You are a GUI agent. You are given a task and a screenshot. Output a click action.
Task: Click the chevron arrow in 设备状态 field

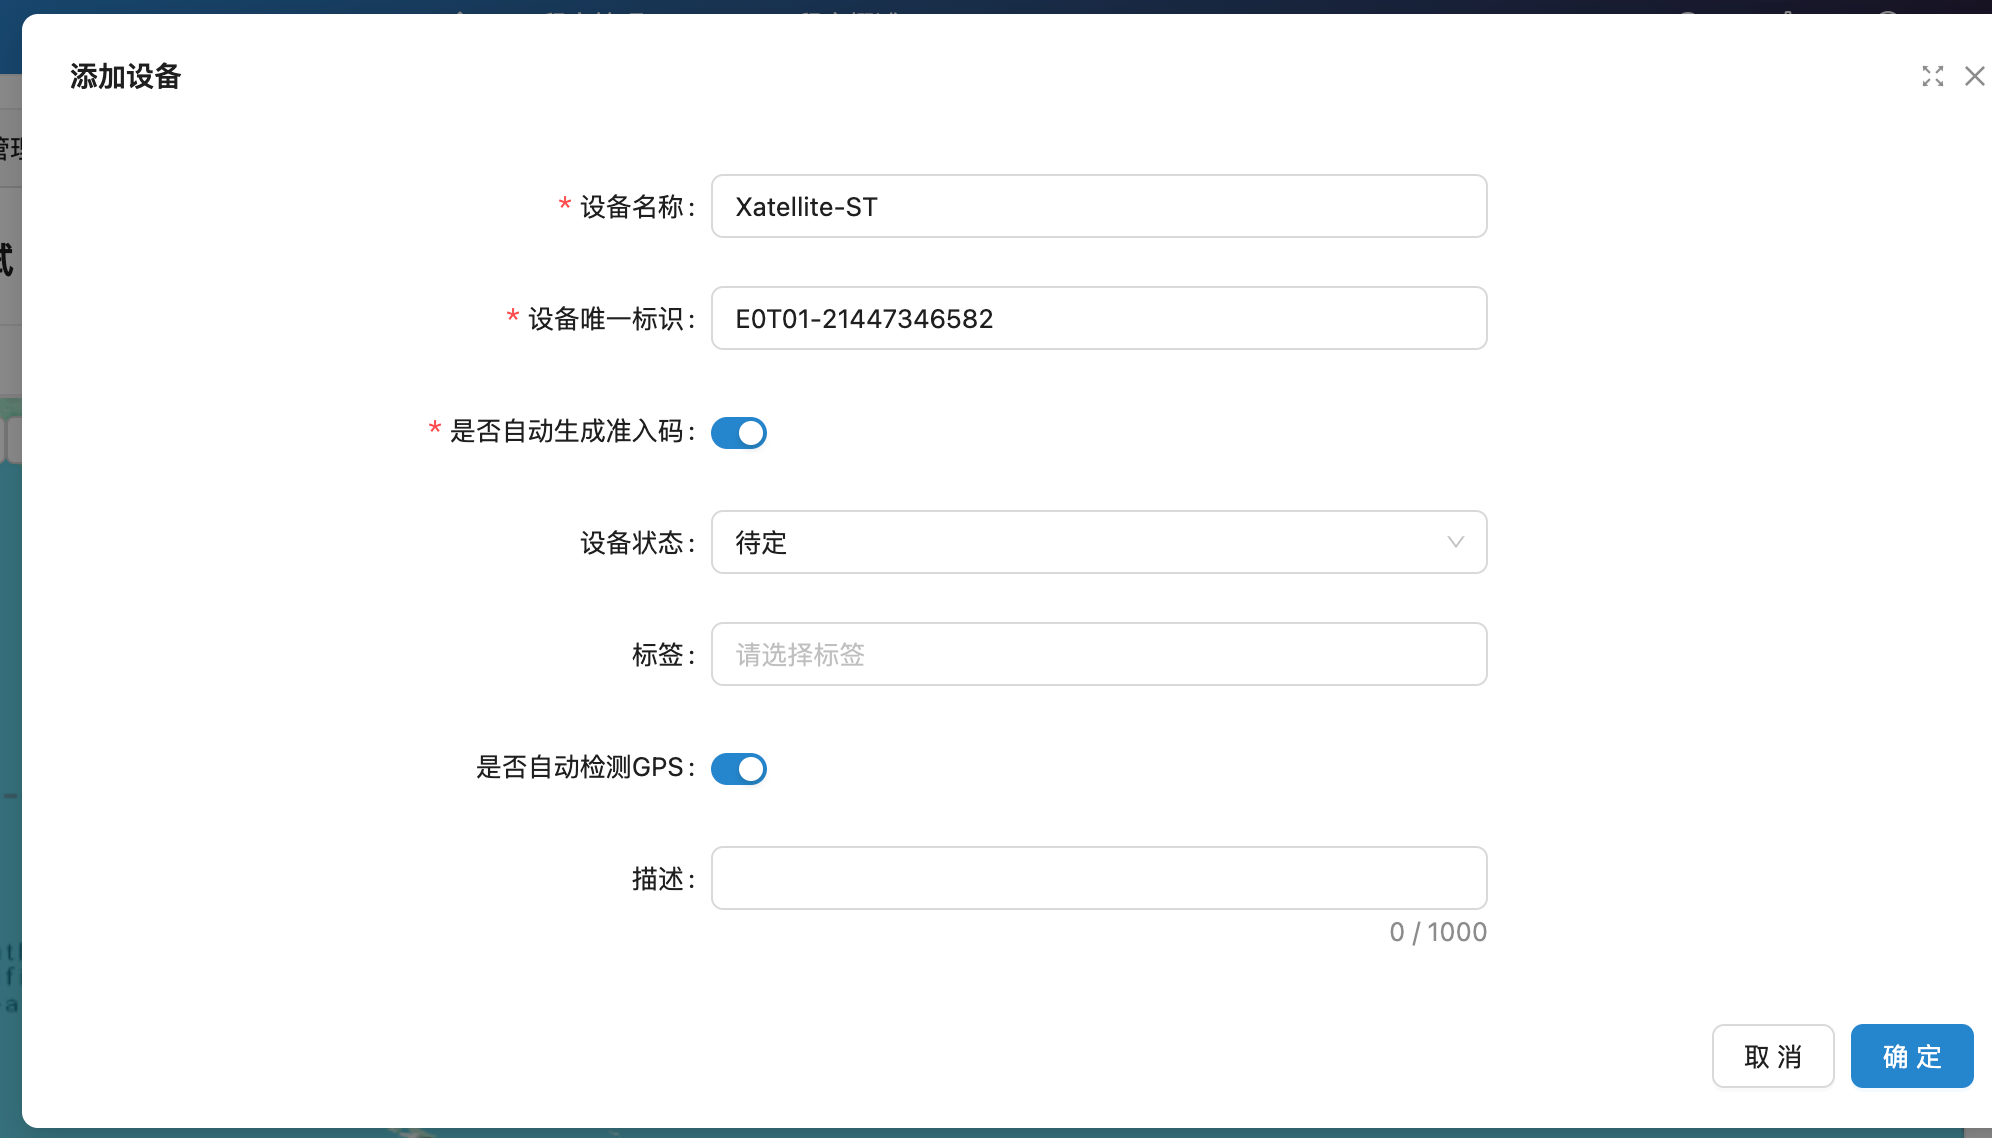1455,542
